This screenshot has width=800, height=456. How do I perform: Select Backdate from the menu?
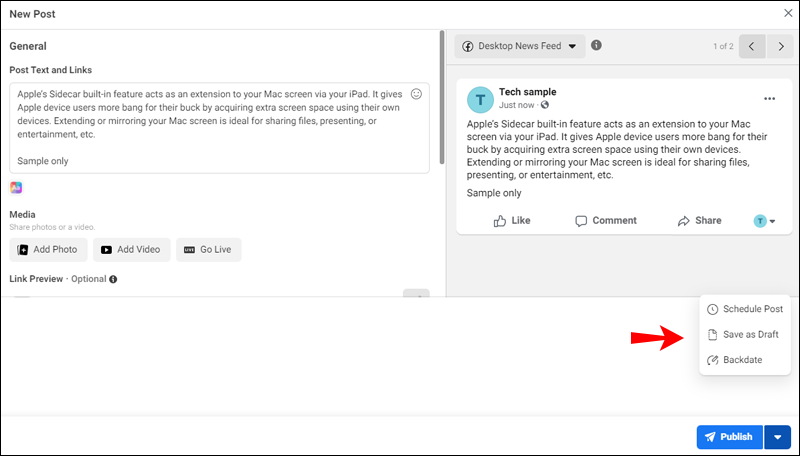[x=742, y=359]
